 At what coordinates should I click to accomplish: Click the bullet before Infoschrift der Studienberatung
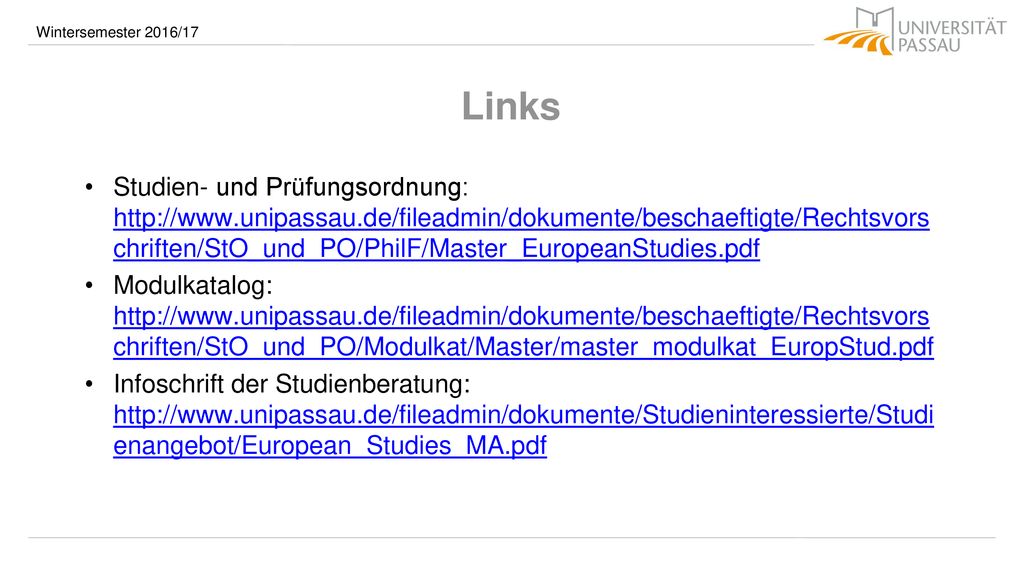coord(89,384)
